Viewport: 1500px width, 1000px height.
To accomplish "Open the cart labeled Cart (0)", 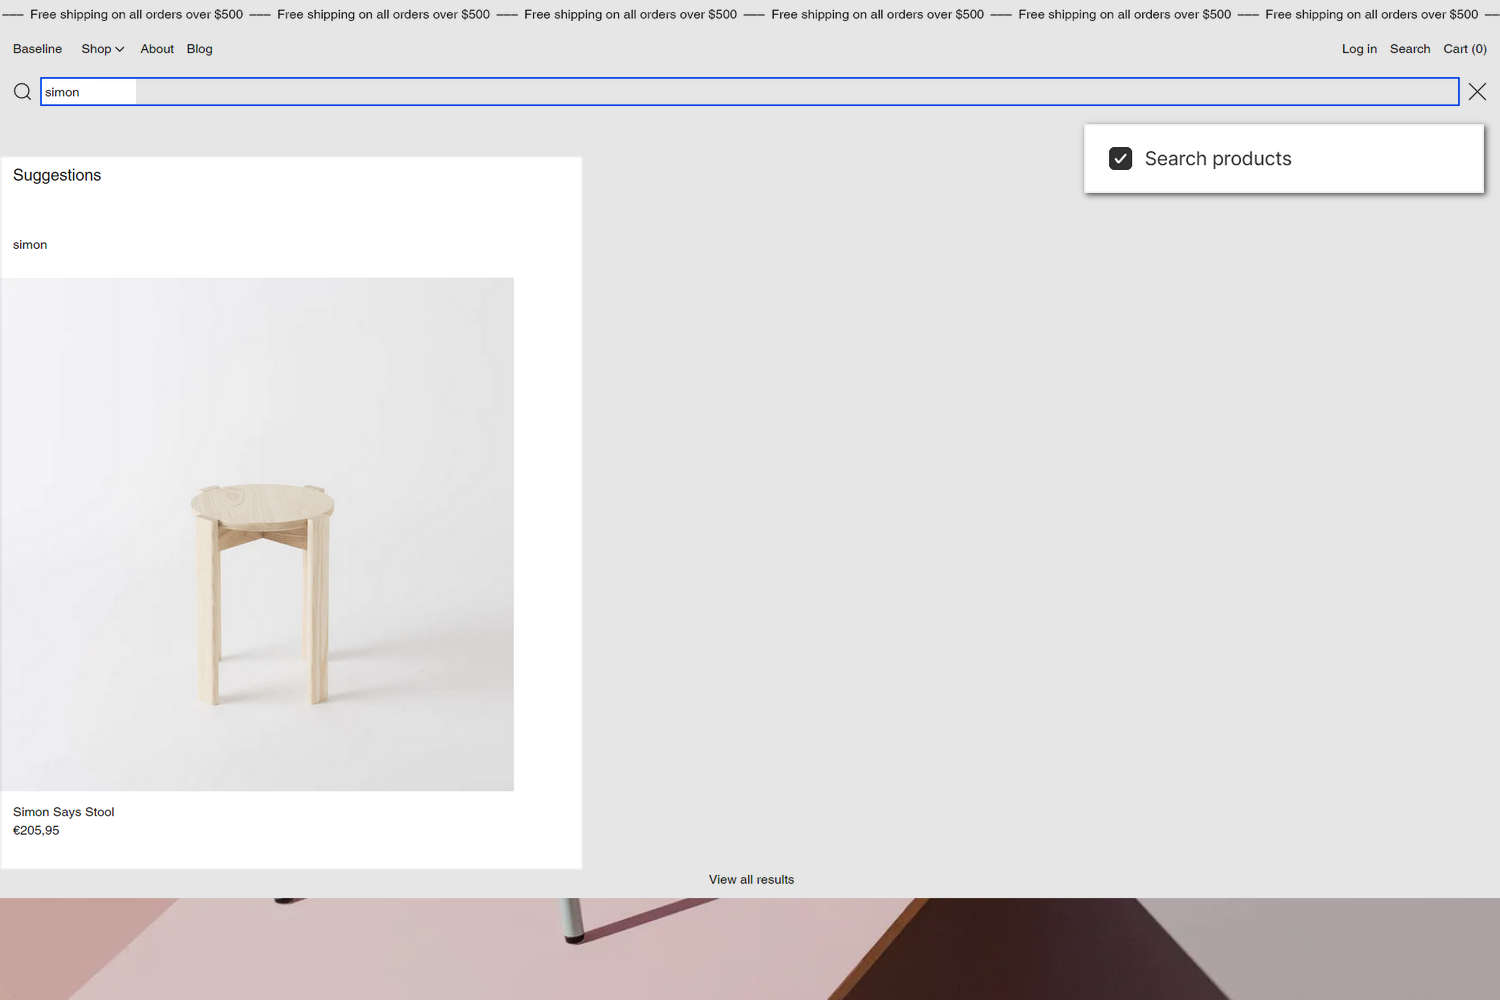I will (1464, 49).
